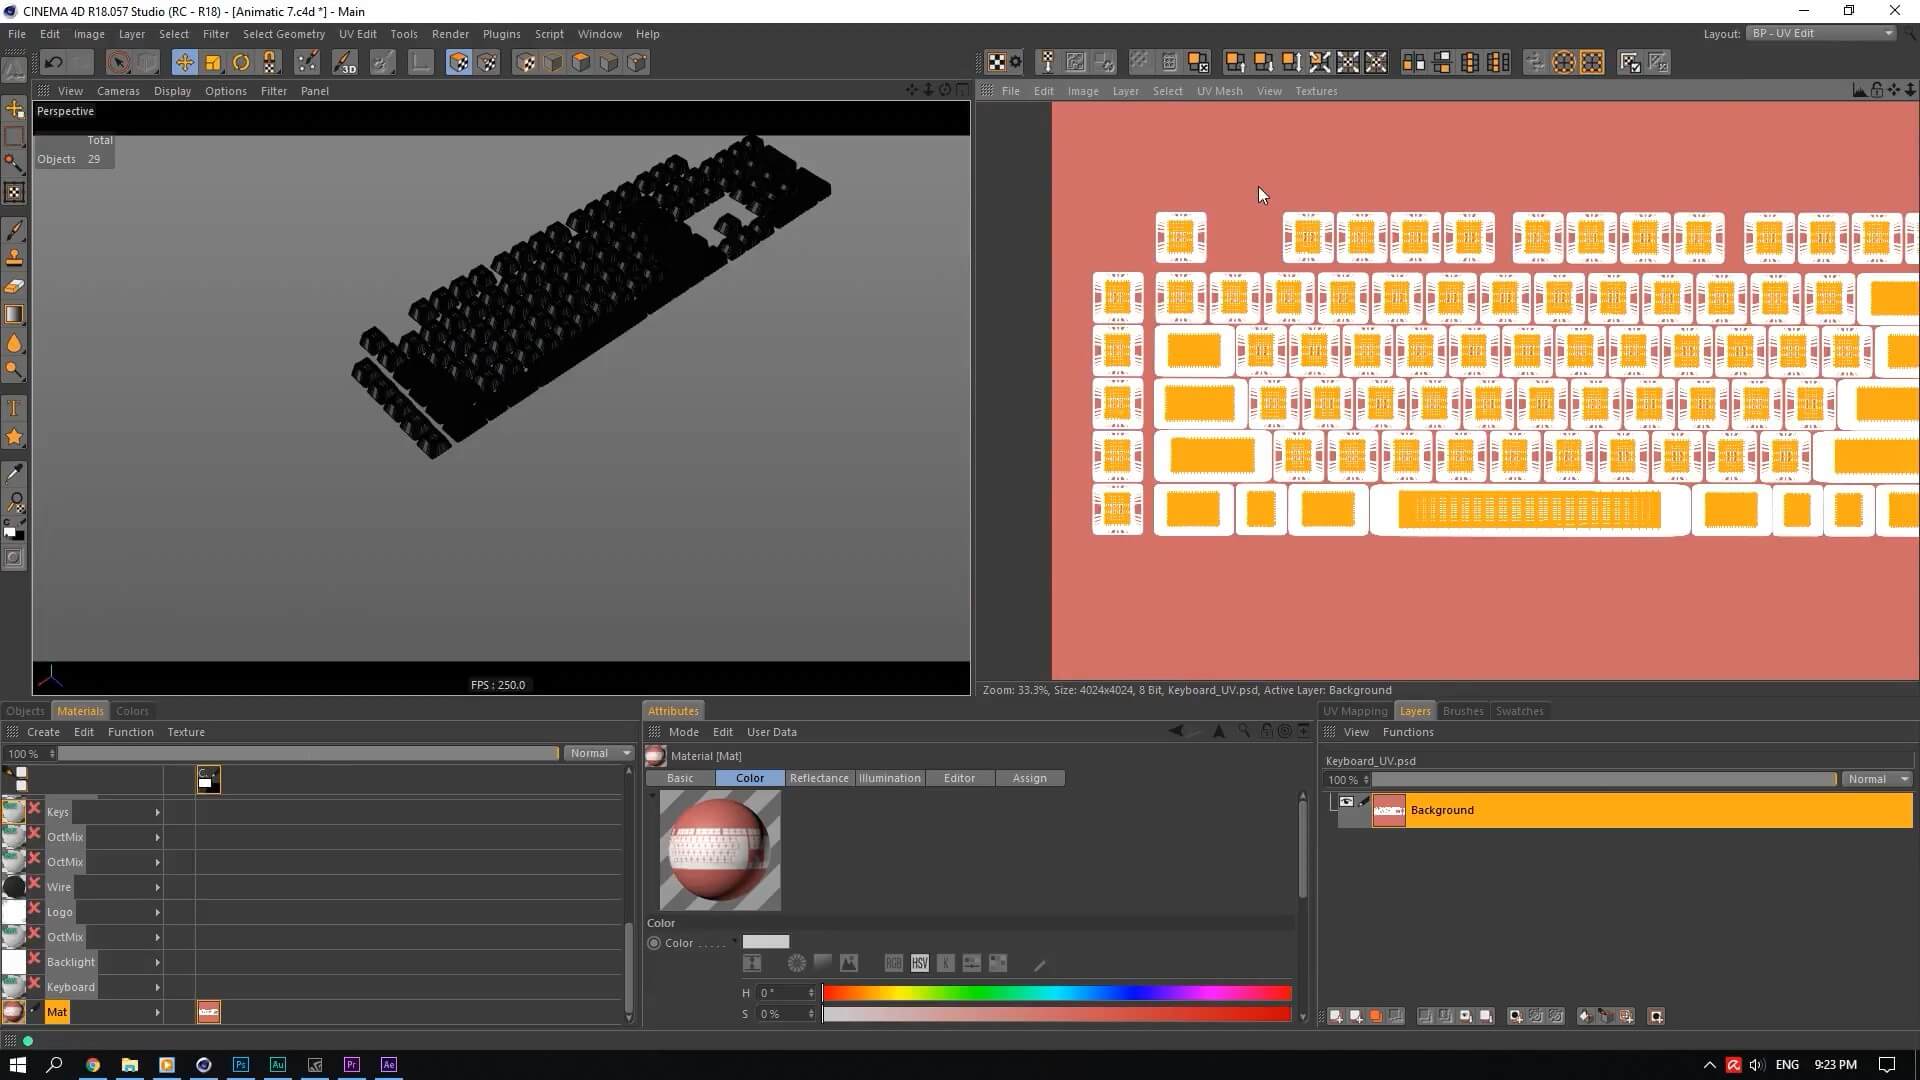Switch color mode to HSV
The width and height of the screenshot is (1920, 1080).
[920, 963]
